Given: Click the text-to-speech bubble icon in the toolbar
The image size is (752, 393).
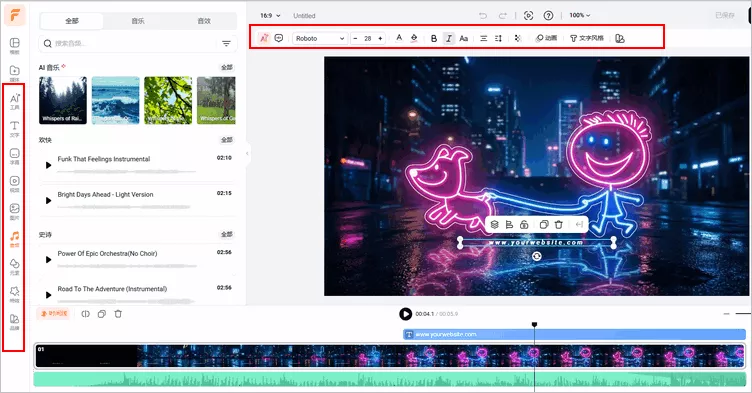Looking at the screenshot, I should [279, 38].
